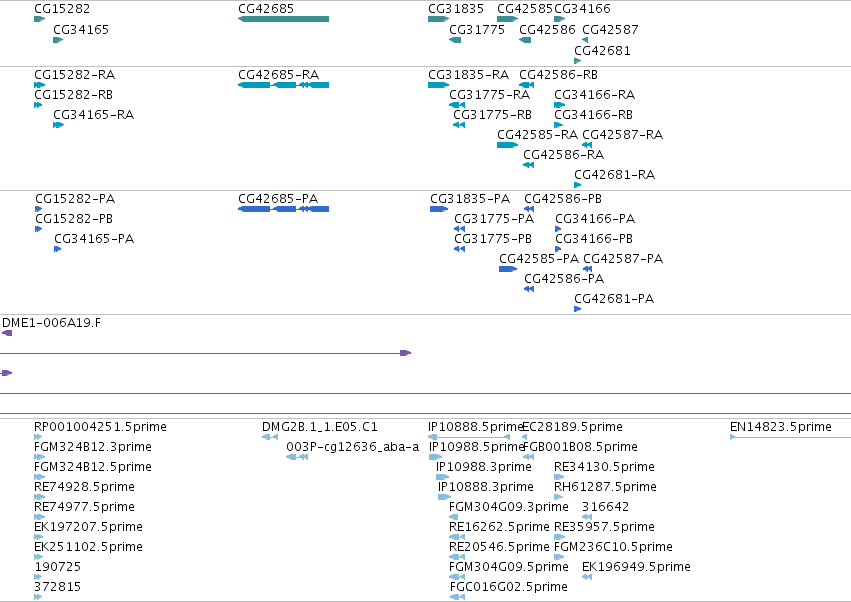The height and width of the screenshot is (602, 851).
Task: Select transcript CG42681-RA label
Action: pos(614,175)
